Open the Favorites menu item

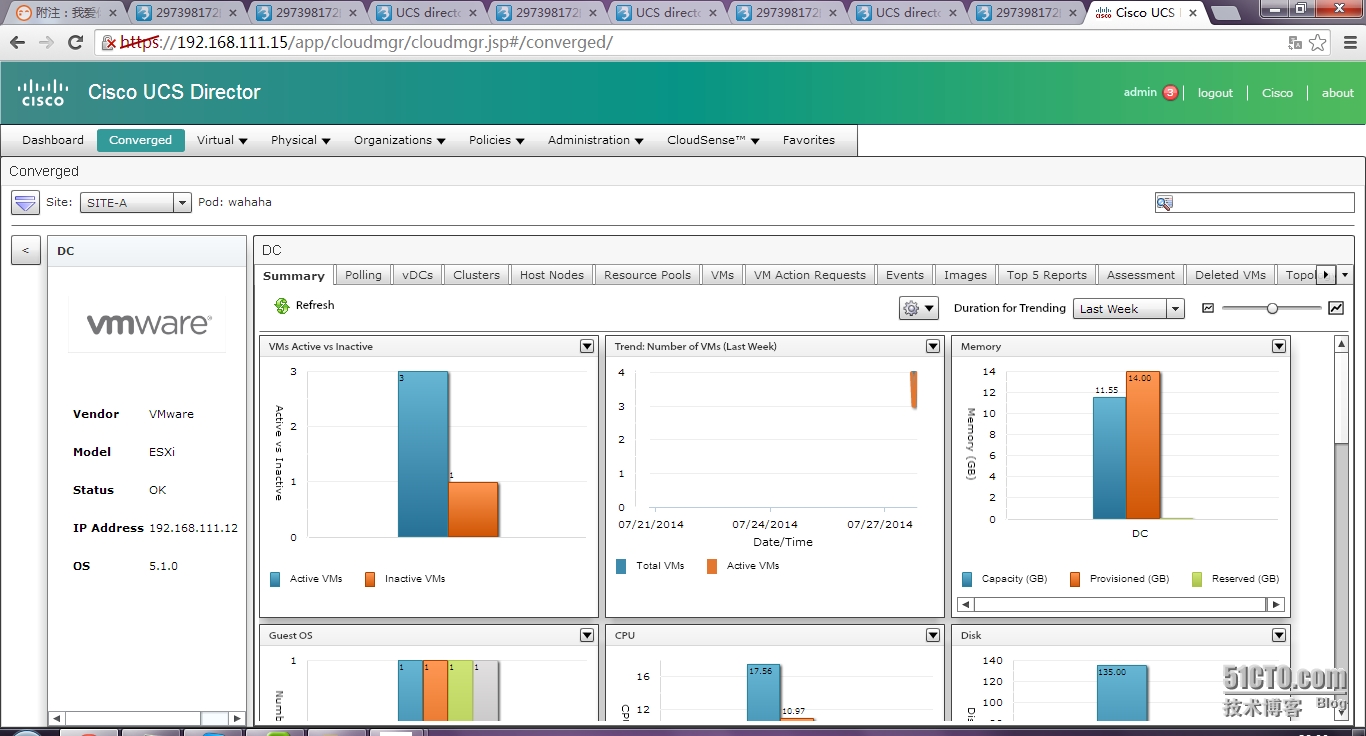click(809, 140)
